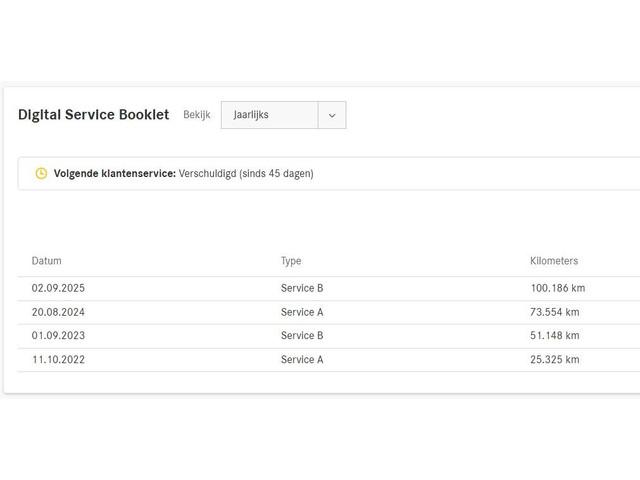Click the yellow clock icon
This screenshot has height=480, width=640.
tap(41, 173)
